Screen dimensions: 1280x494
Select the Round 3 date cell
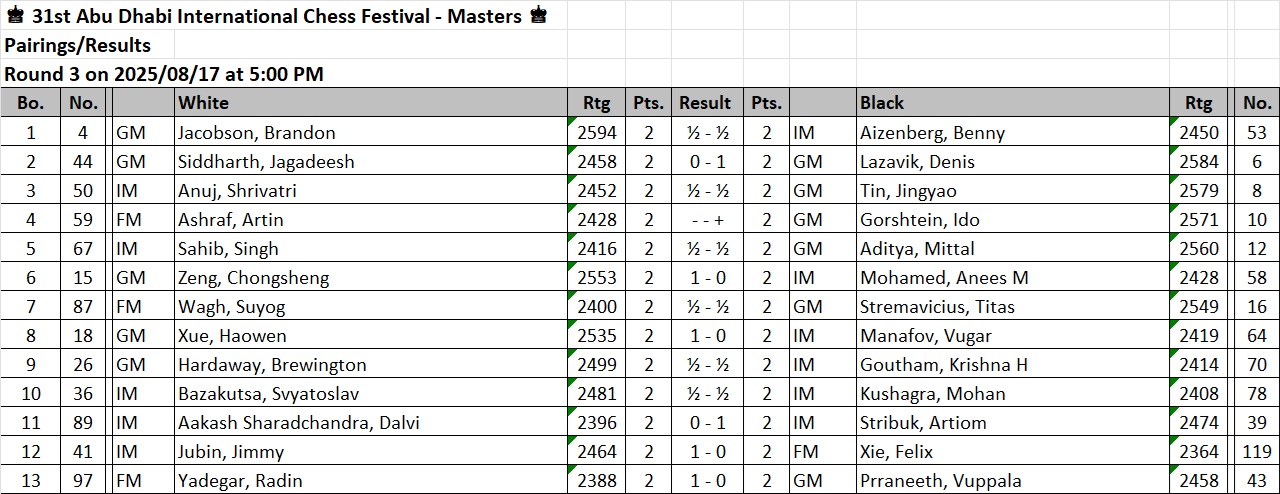click(164, 74)
